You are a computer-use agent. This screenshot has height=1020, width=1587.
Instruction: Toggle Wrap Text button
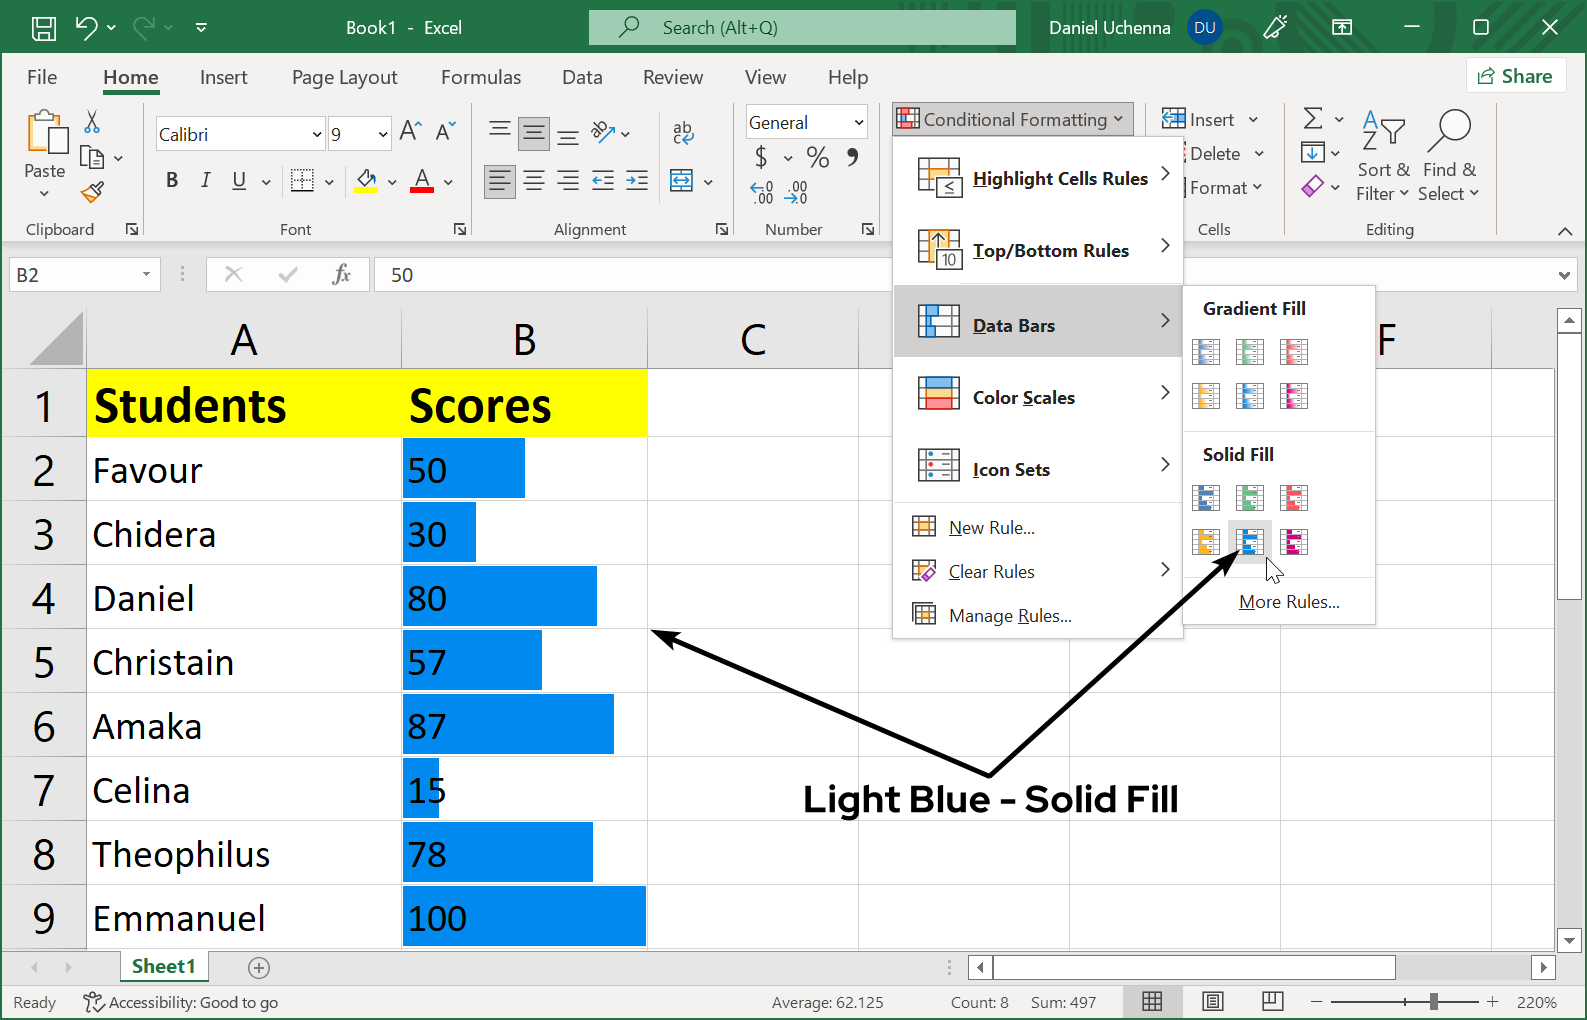[x=683, y=132]
